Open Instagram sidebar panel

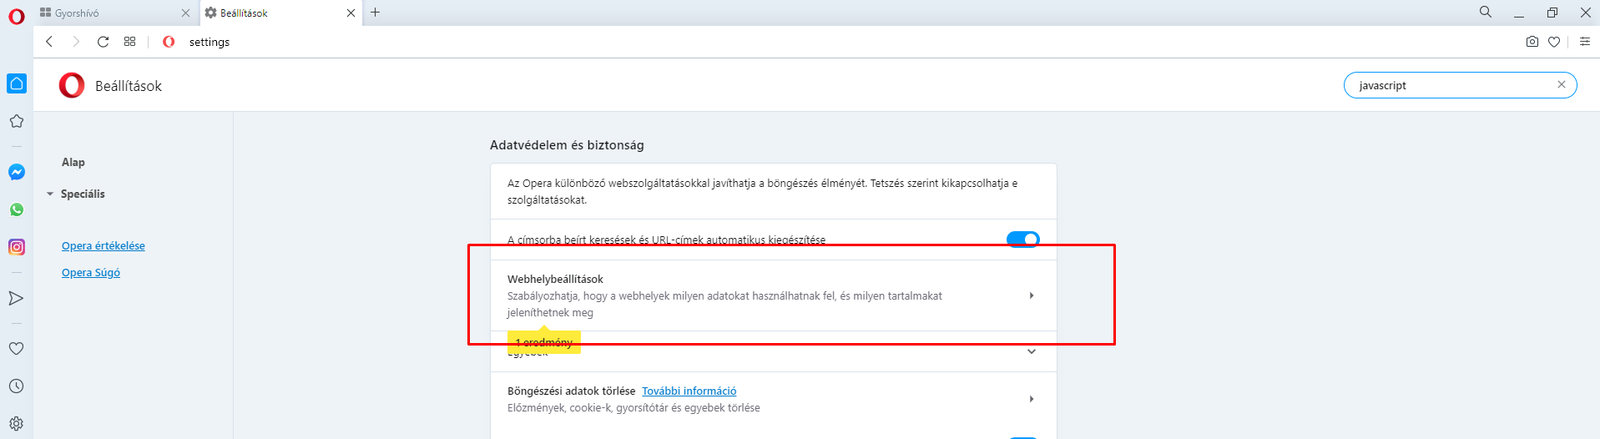pos(16,247)
